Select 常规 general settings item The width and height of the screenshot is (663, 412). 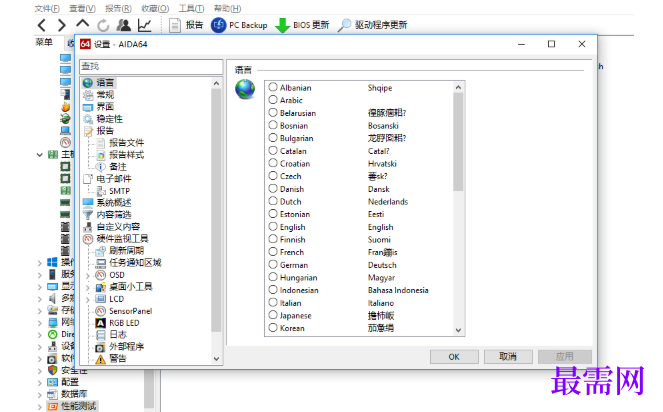(99, 95)
